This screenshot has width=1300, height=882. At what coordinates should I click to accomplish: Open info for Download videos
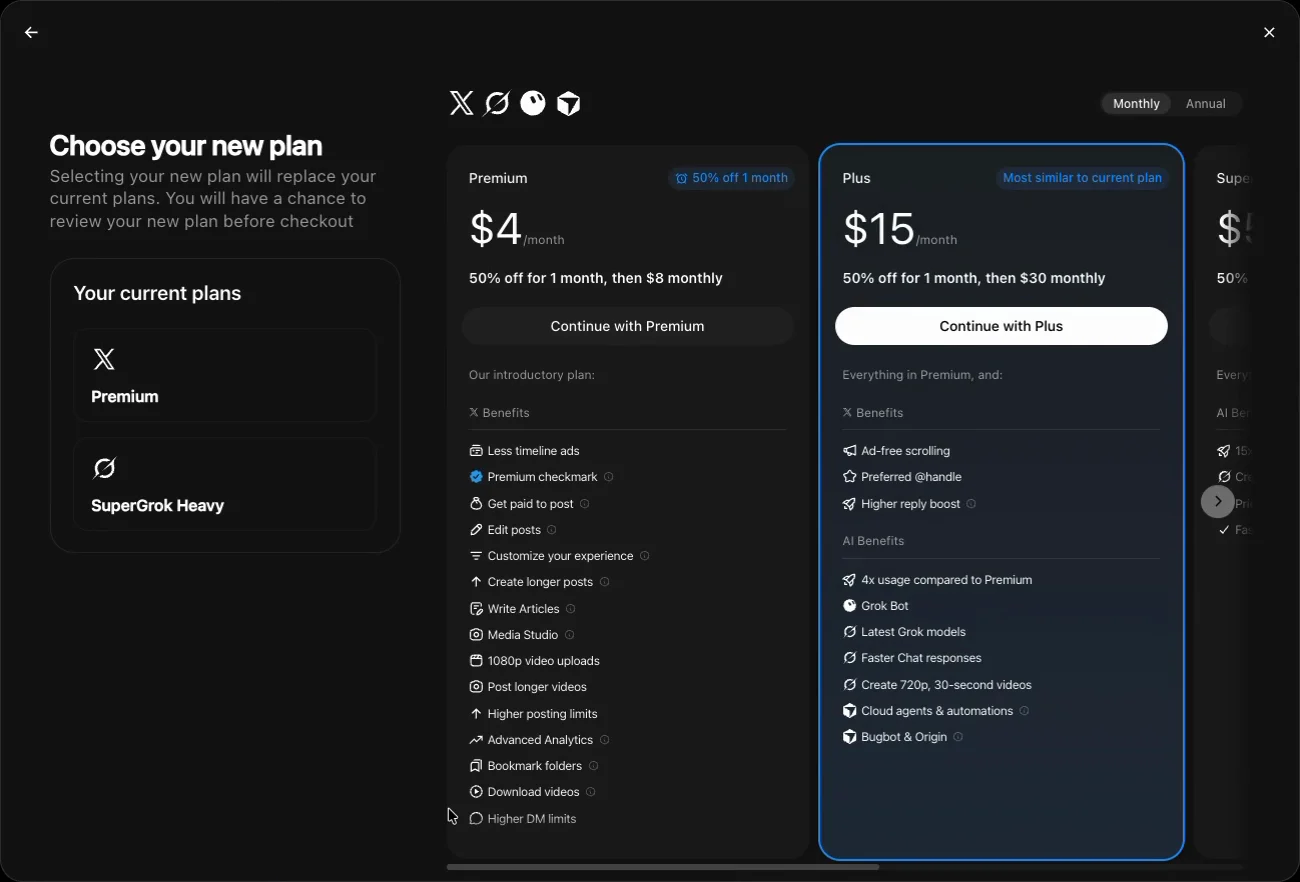[591, 792]
